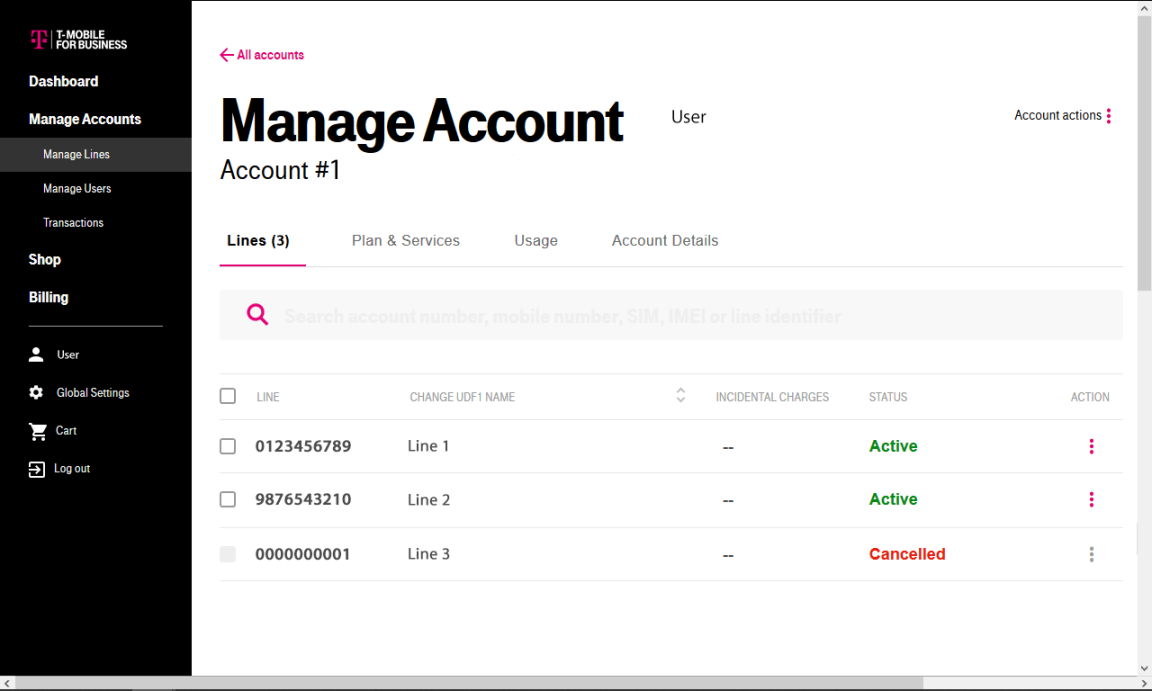The image size is (1152, 691).
Task: Open the Usage tab
Action: pos(536,240)
